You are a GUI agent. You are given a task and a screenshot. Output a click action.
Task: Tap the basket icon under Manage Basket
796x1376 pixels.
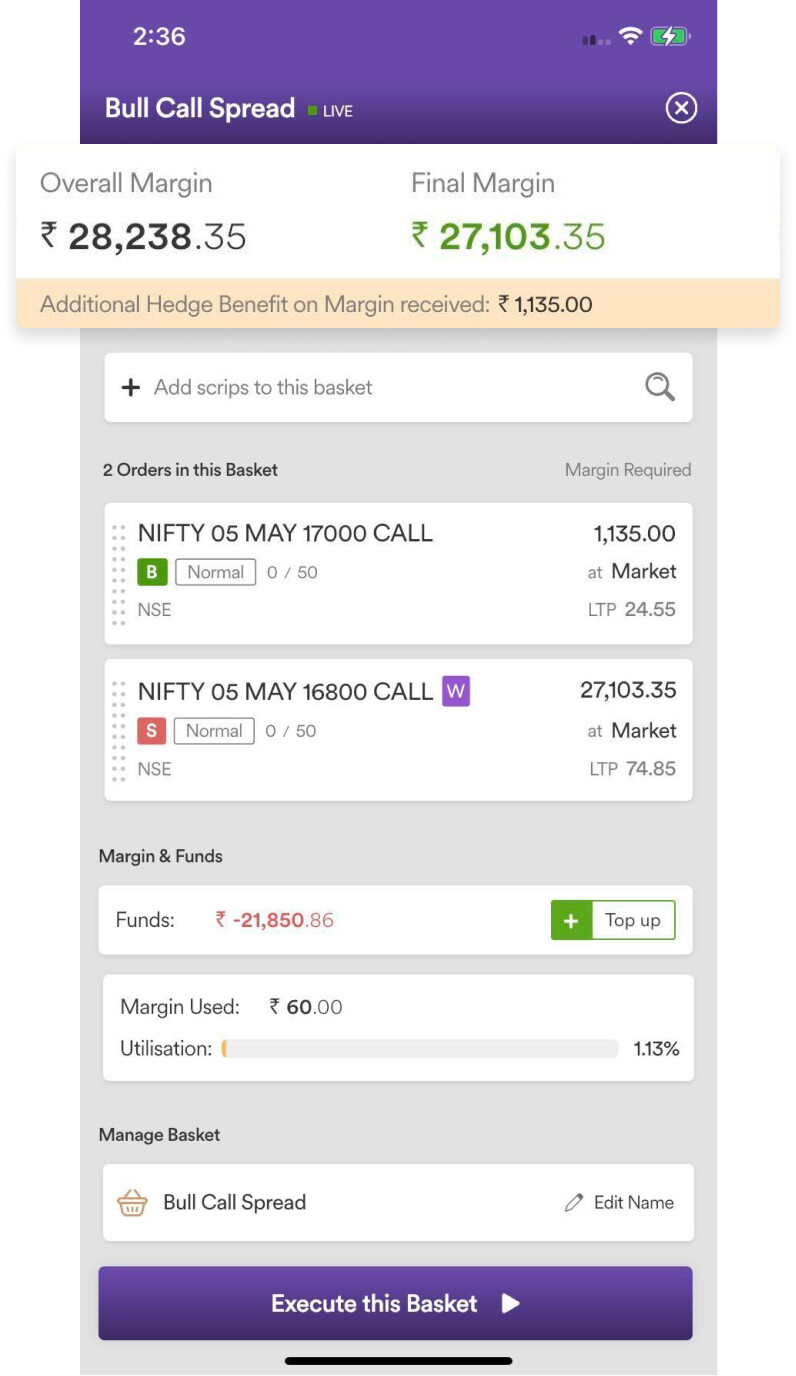click(132, 1202)
